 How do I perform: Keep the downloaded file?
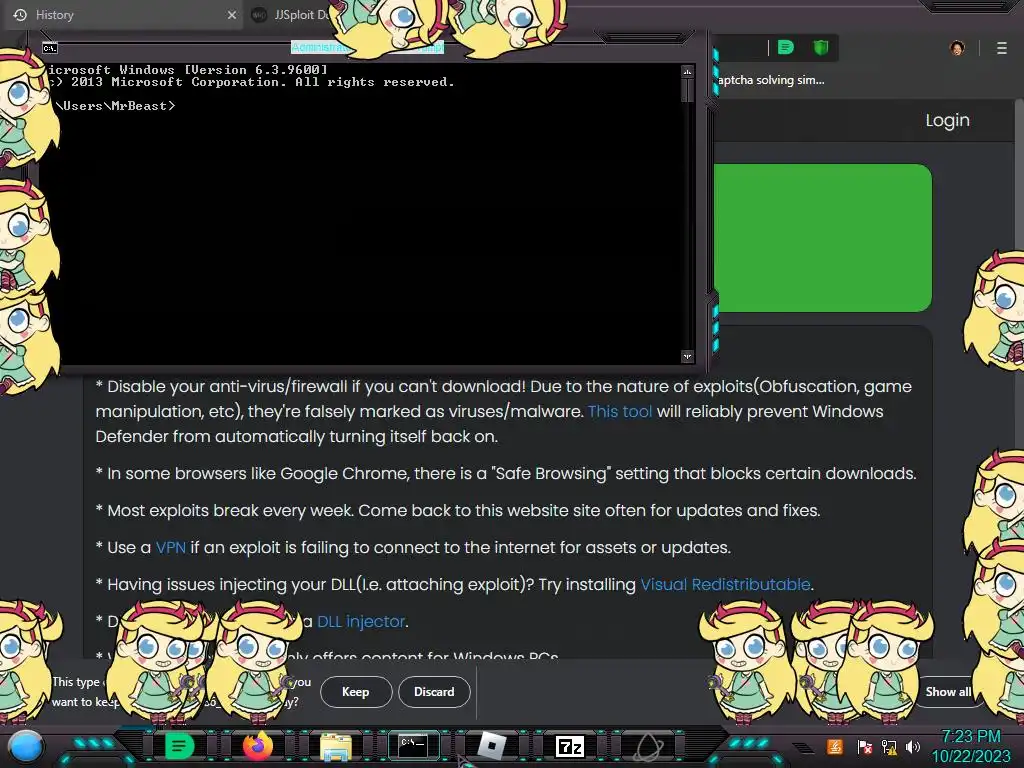[x=356, y=692]
